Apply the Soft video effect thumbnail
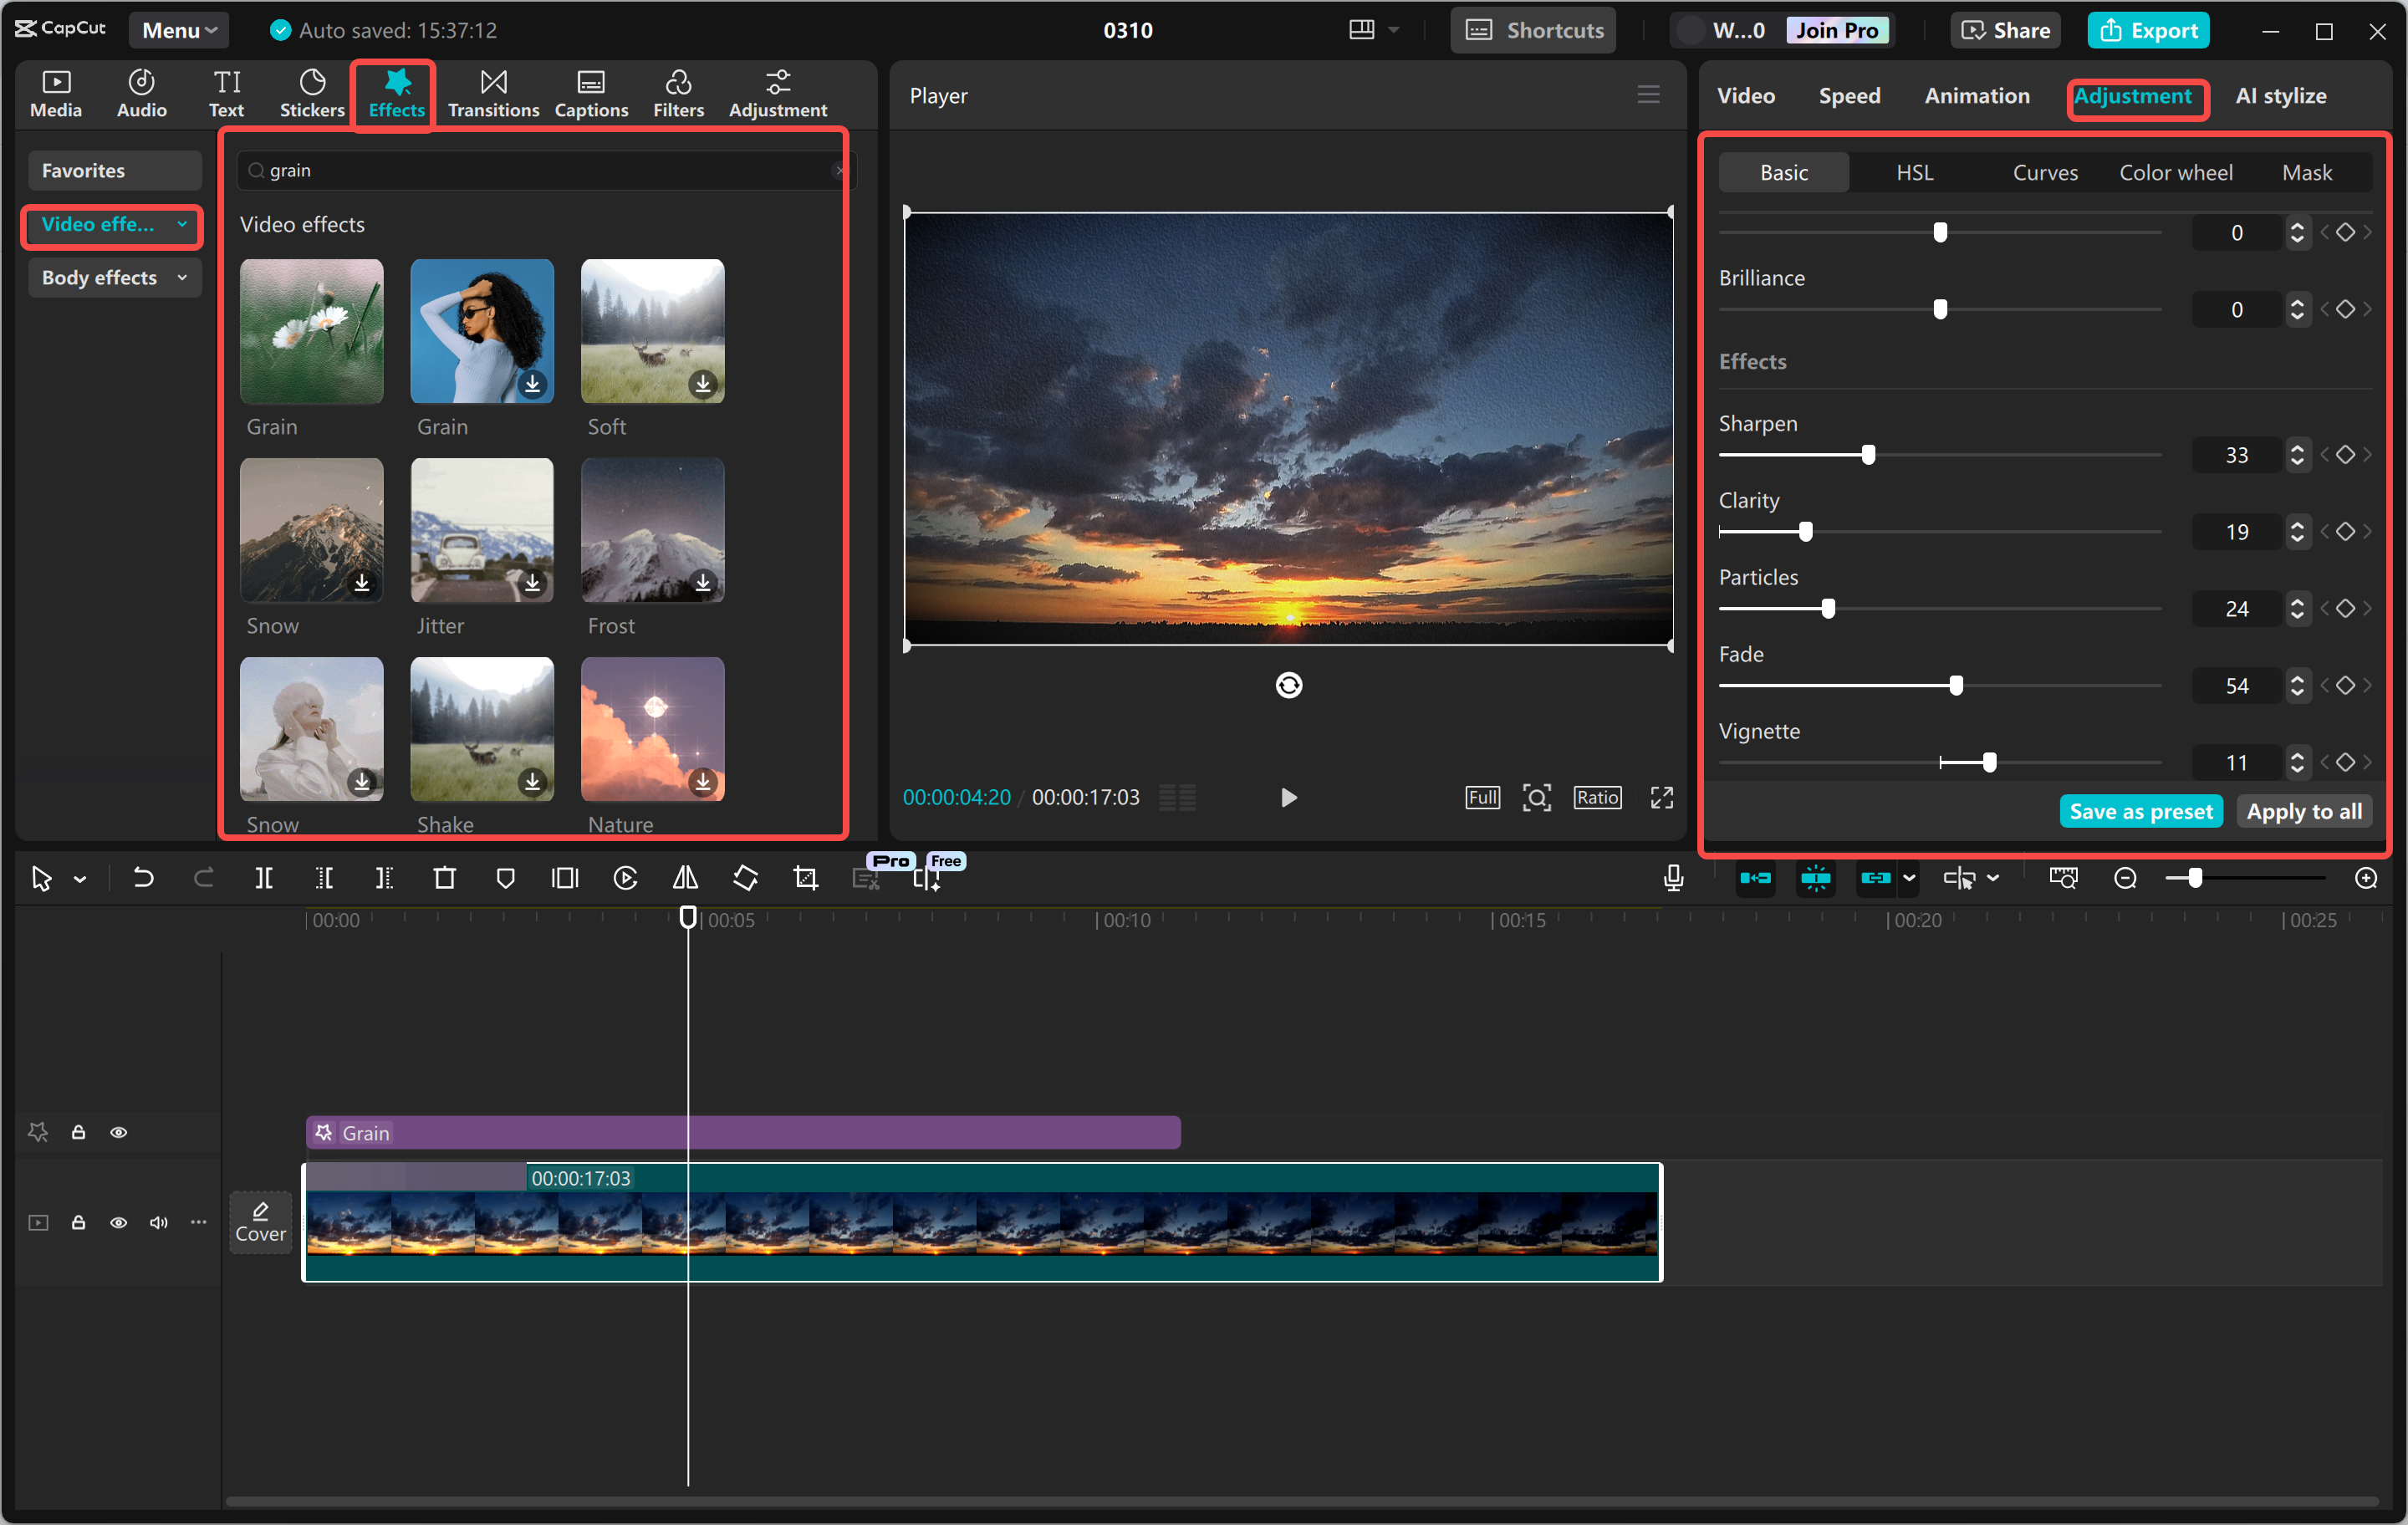The image size is (2408, 1525). 651,331
